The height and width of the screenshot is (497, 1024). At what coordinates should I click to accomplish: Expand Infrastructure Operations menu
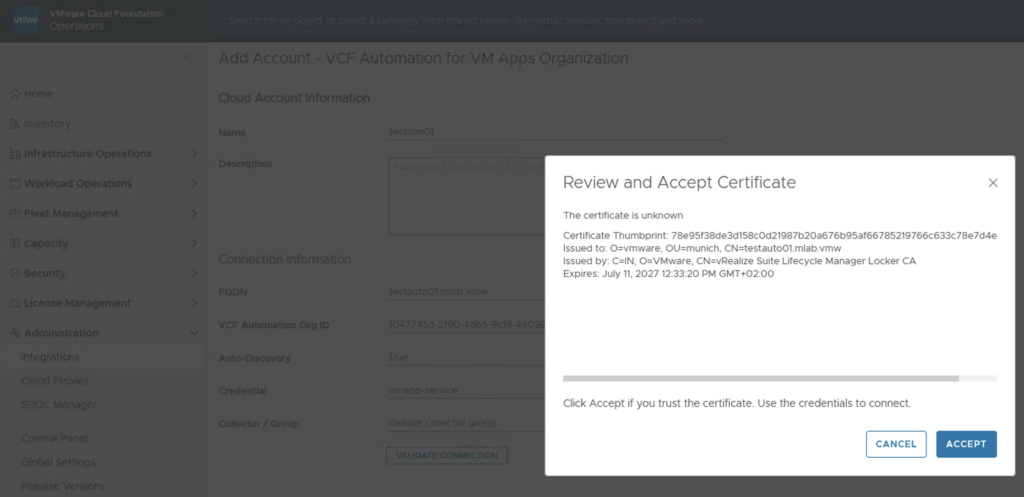point(193,154)
